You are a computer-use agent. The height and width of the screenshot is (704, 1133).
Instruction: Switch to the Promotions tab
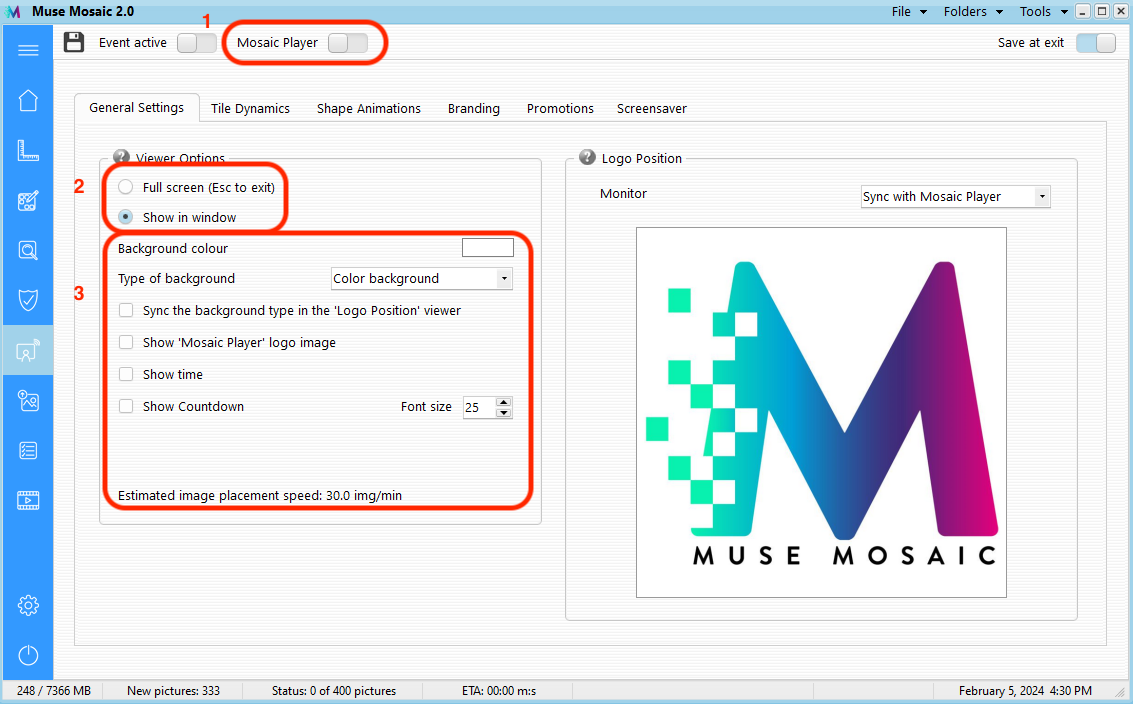560,108
